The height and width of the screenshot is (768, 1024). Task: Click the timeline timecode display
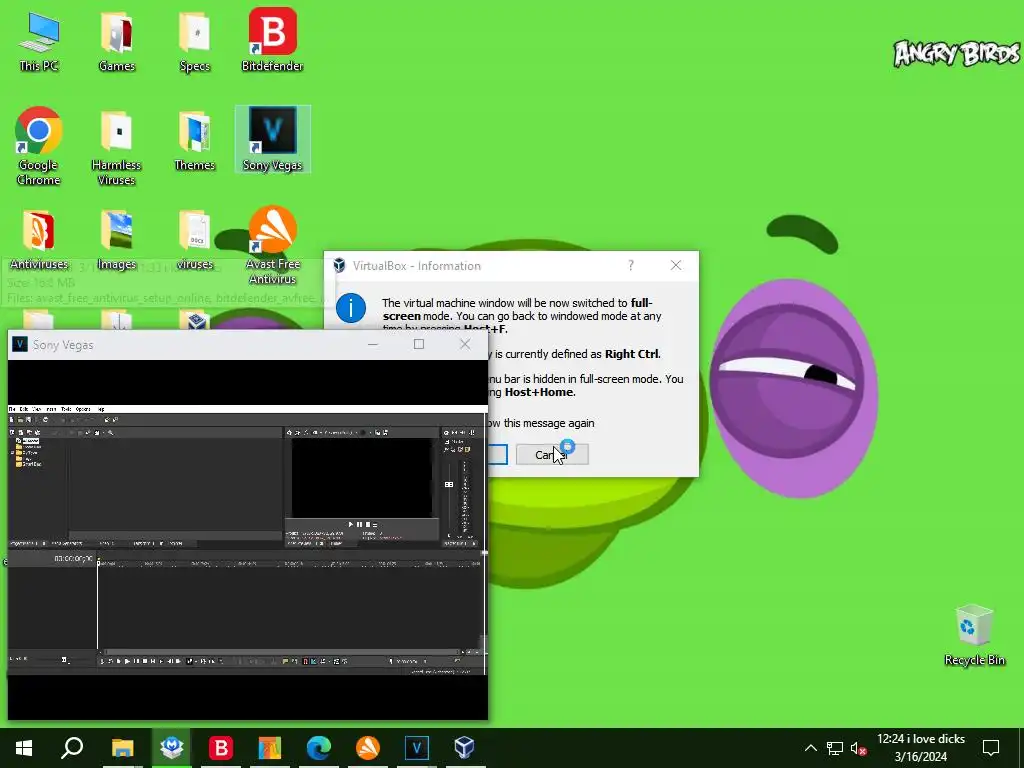click(73, 558)
